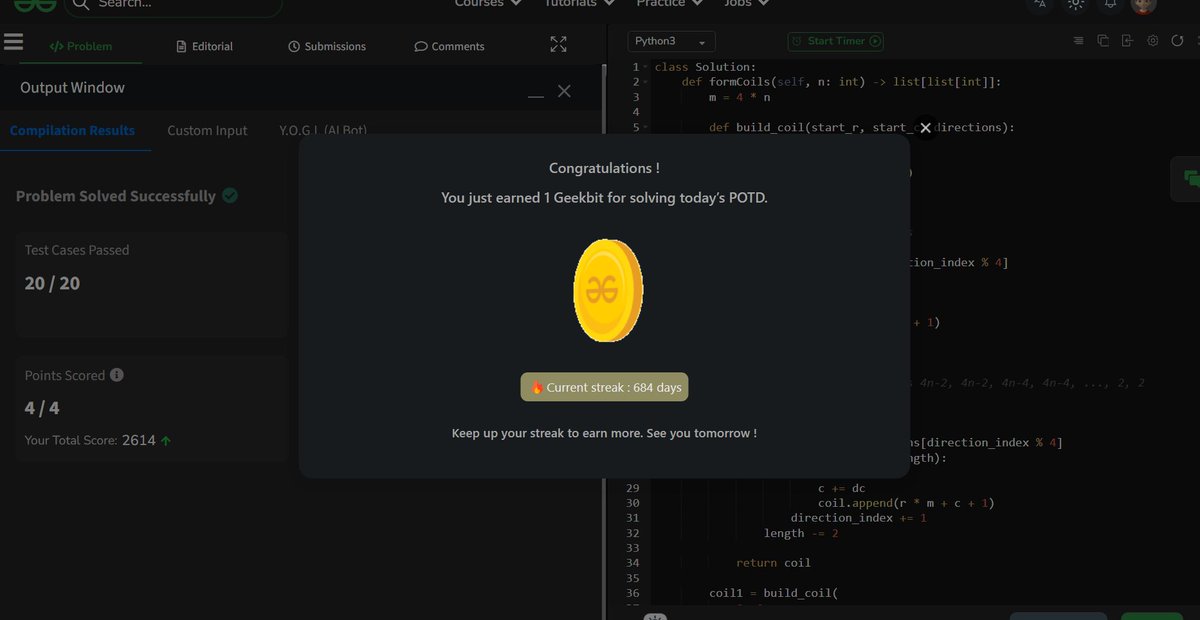Expand the Courses menu

(488, 4)
